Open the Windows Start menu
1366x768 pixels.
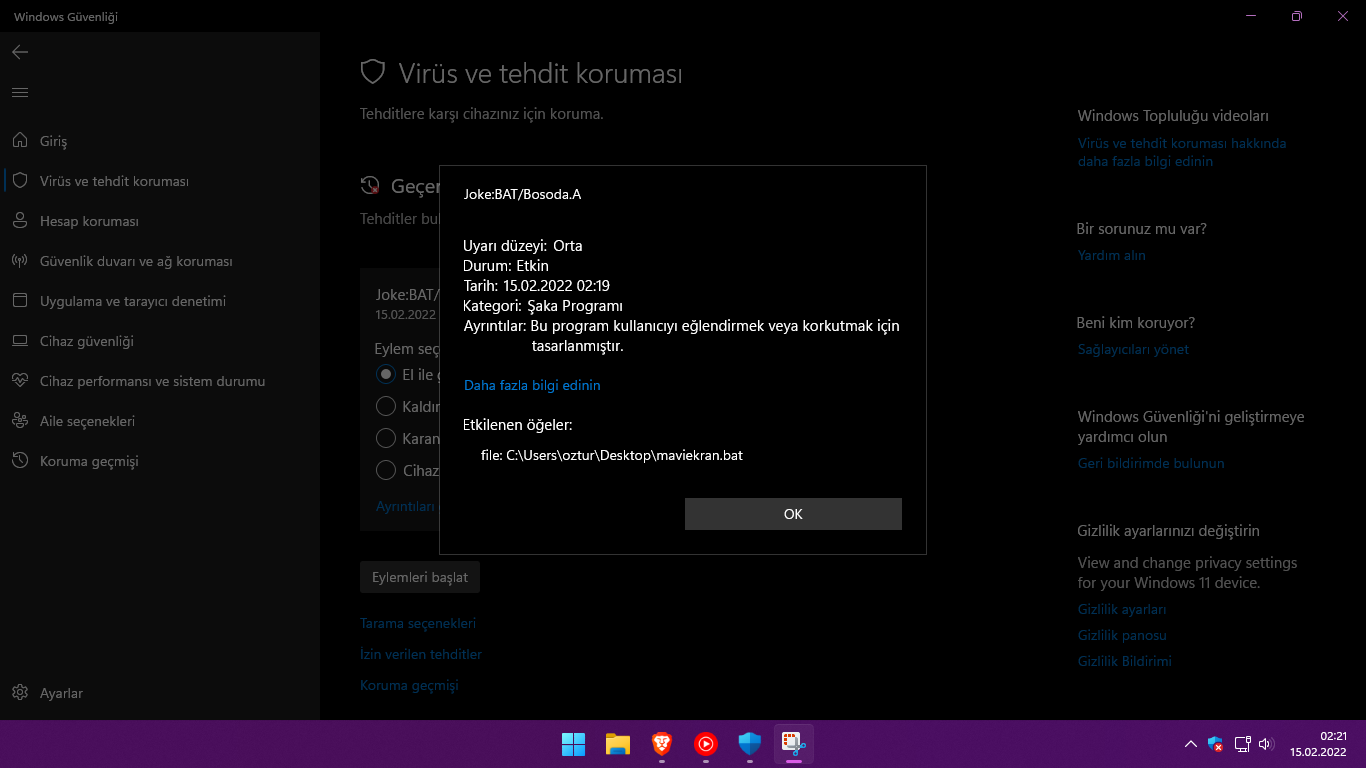click(574, 744)
